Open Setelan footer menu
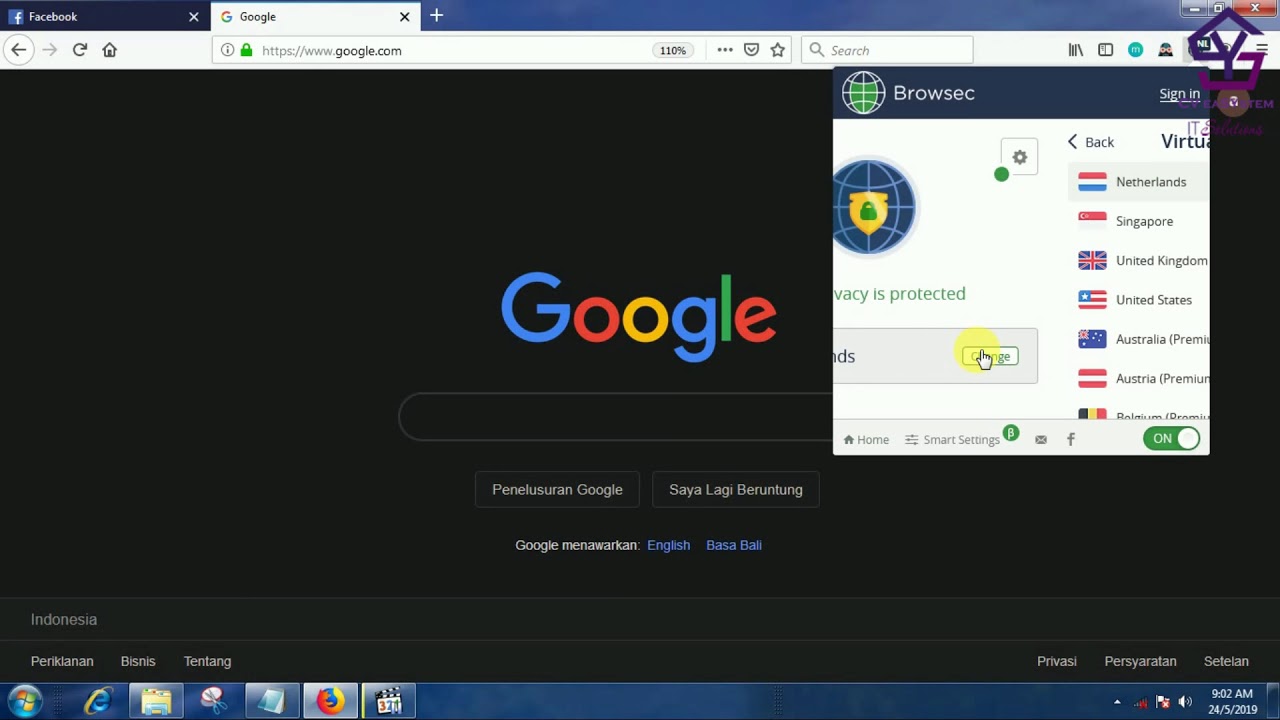Screen dimensions: 1280x720 (1226, 661)
